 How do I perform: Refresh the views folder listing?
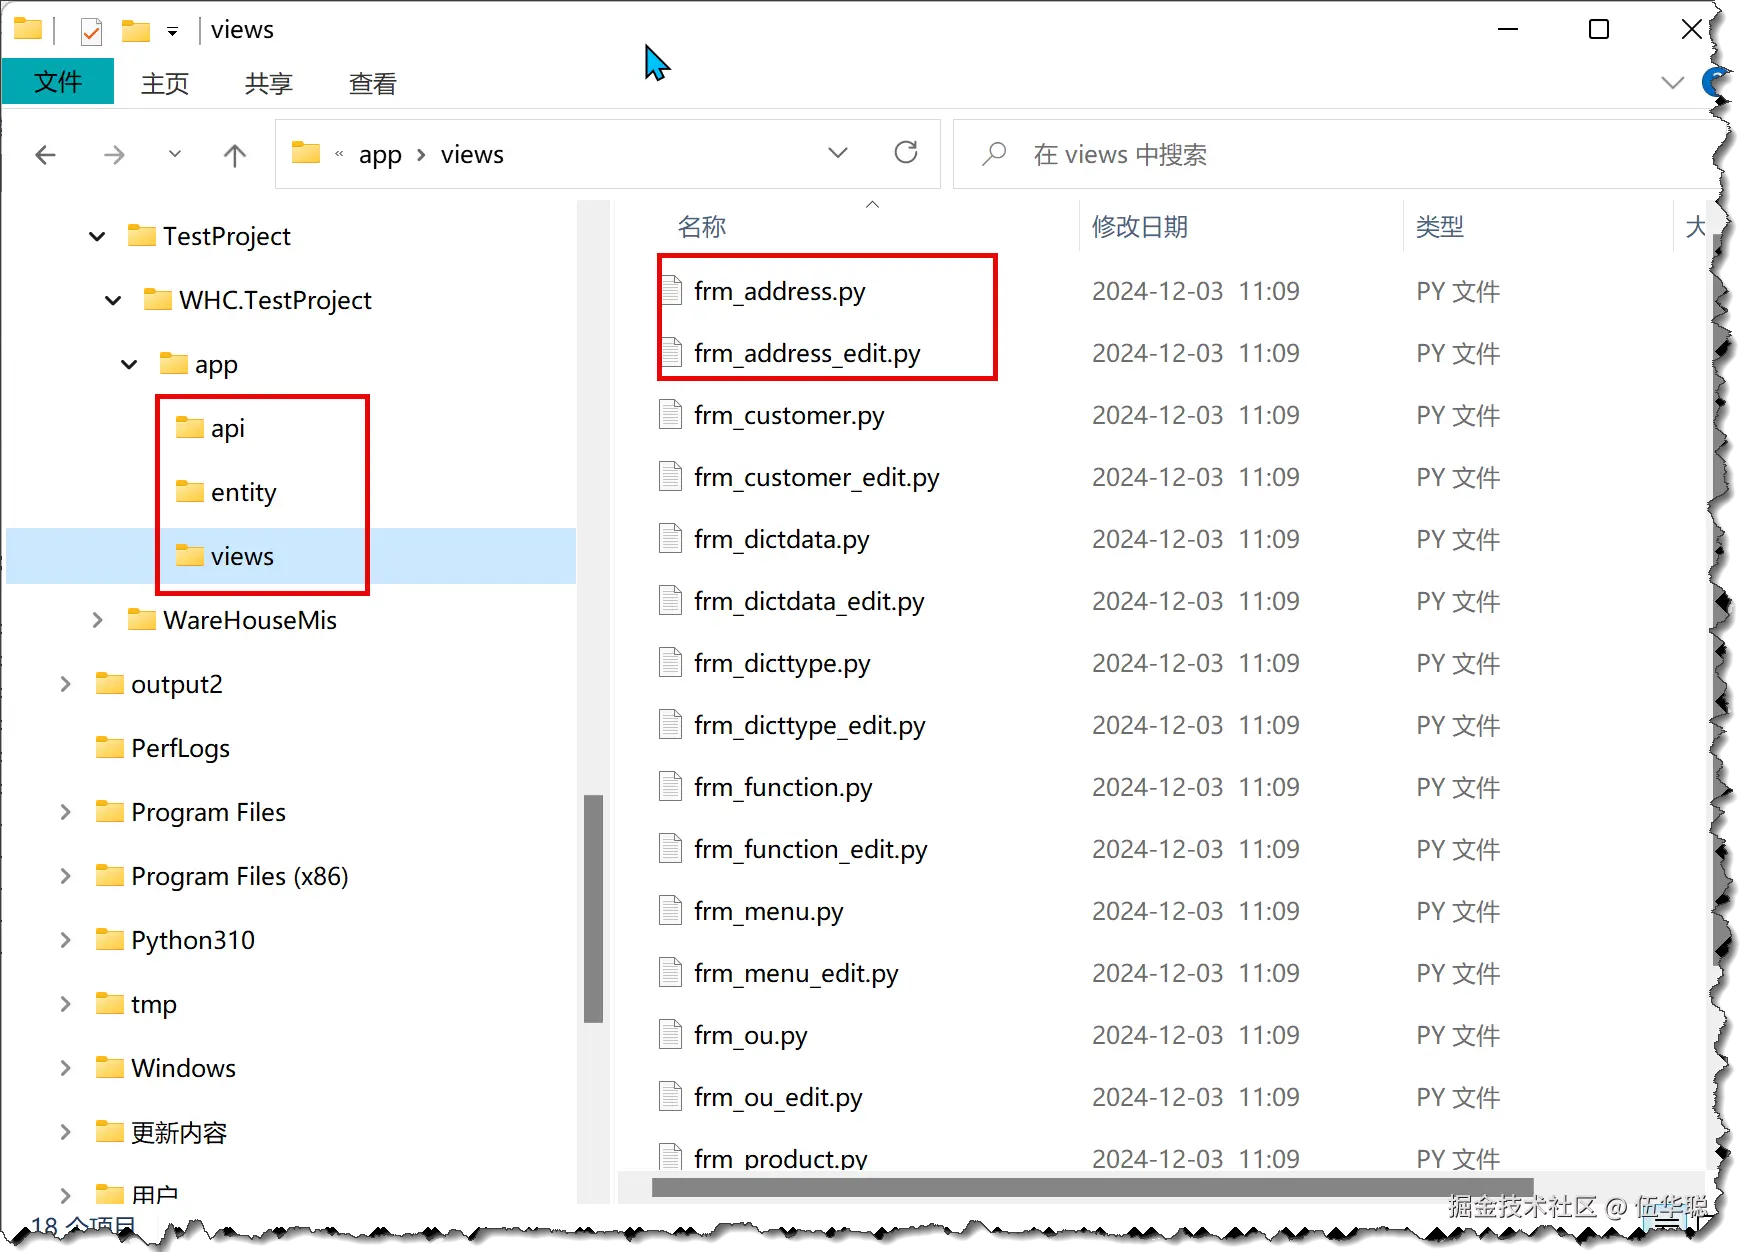(x=906, y=153)
